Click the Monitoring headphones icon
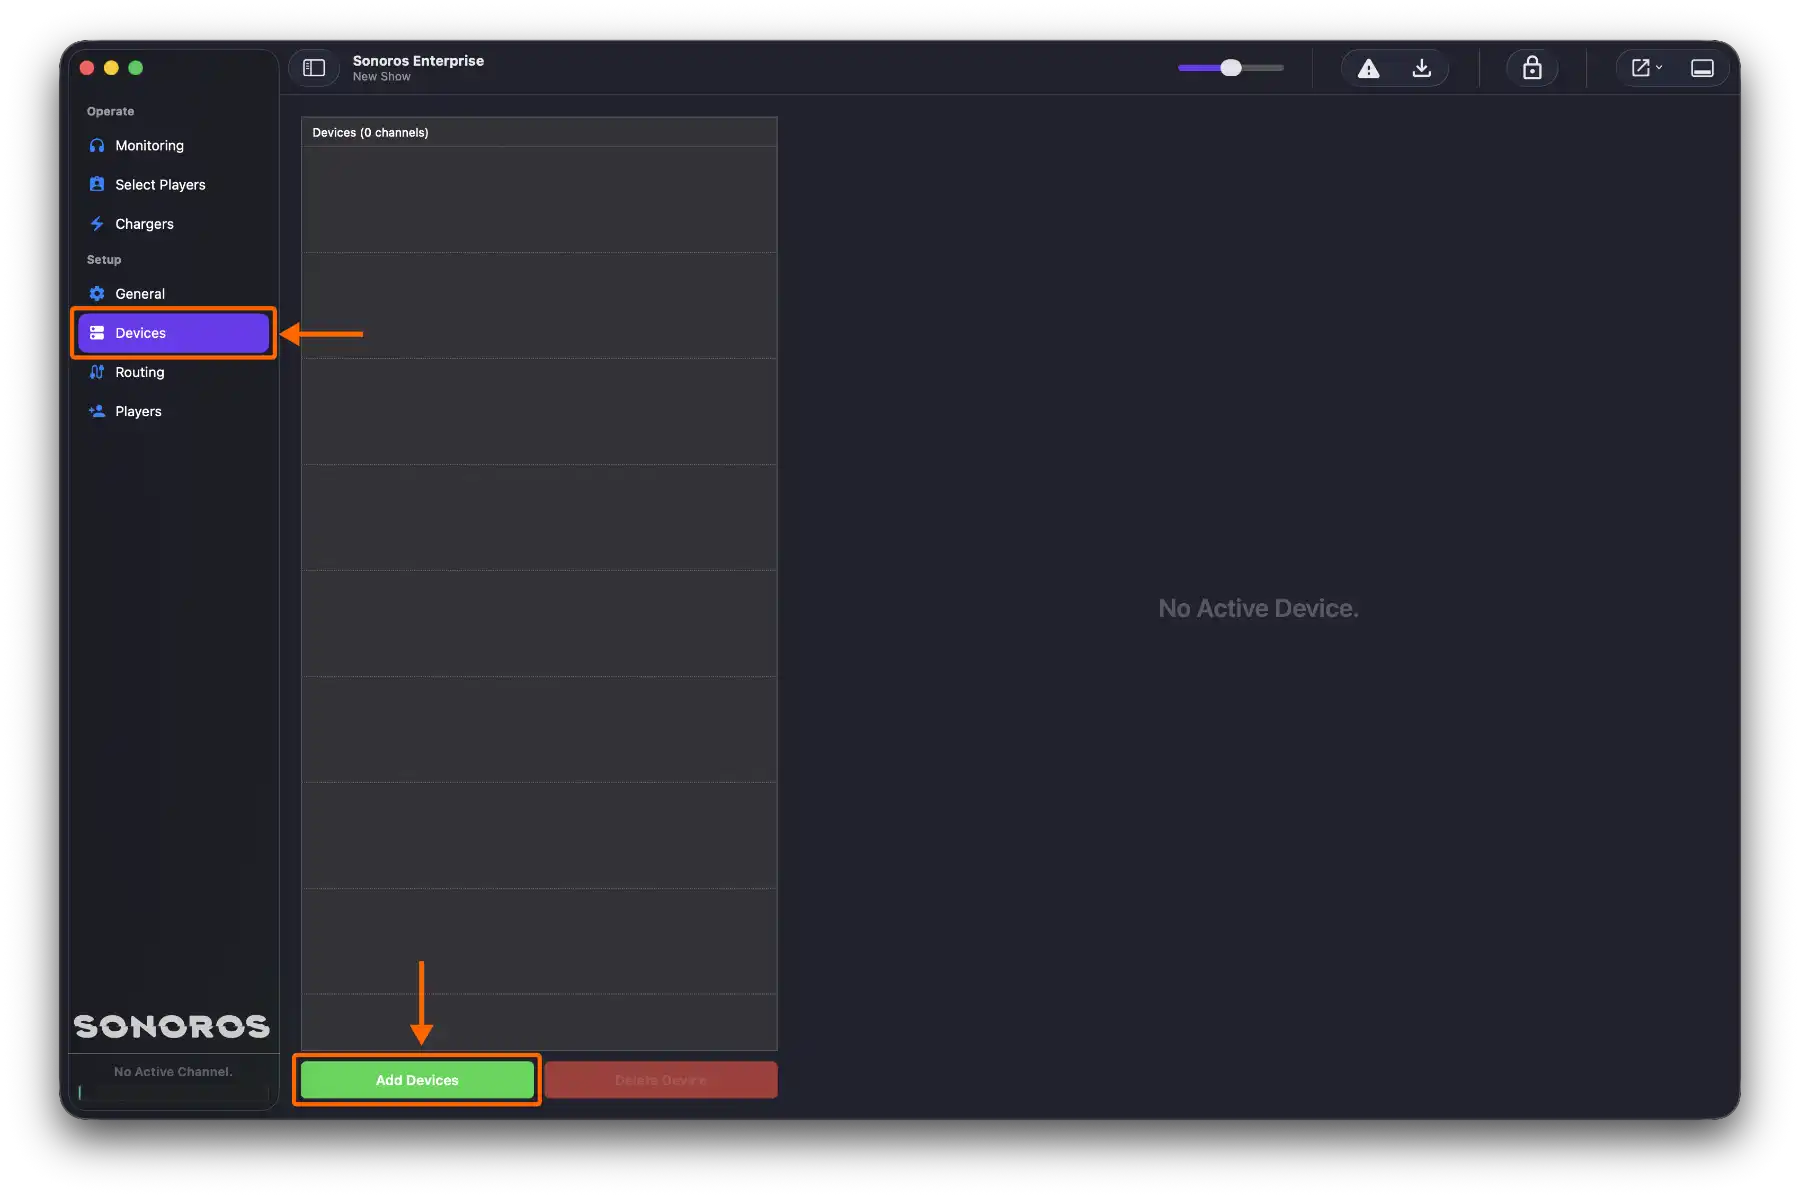 (x=97, y=145)
